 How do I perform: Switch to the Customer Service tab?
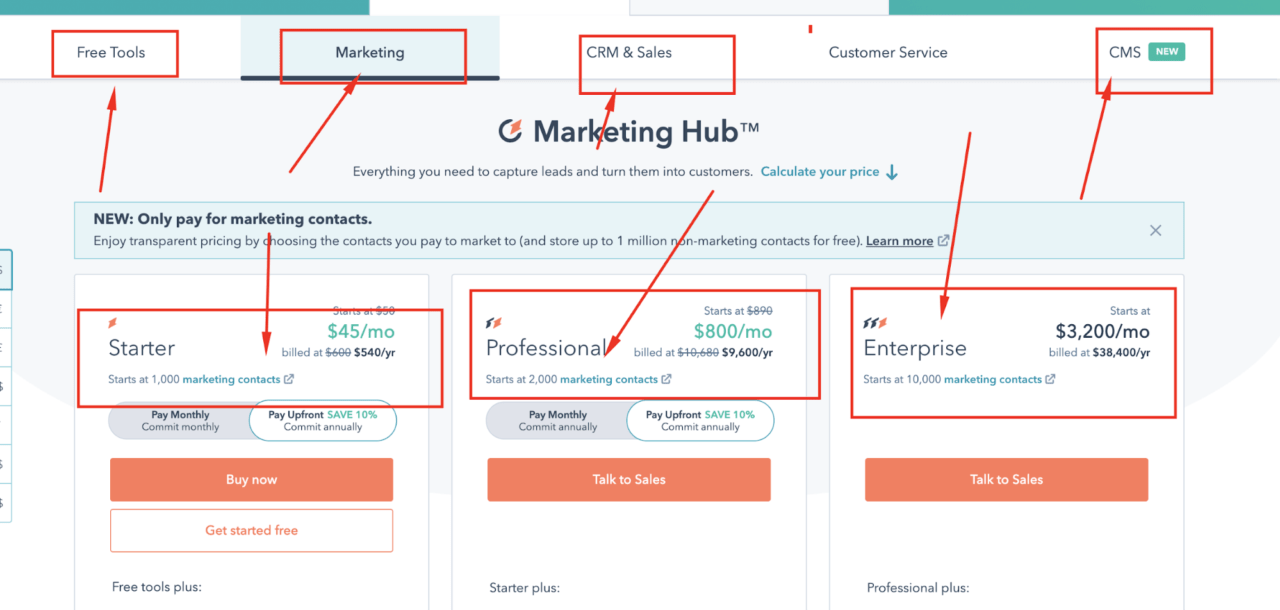888,52
